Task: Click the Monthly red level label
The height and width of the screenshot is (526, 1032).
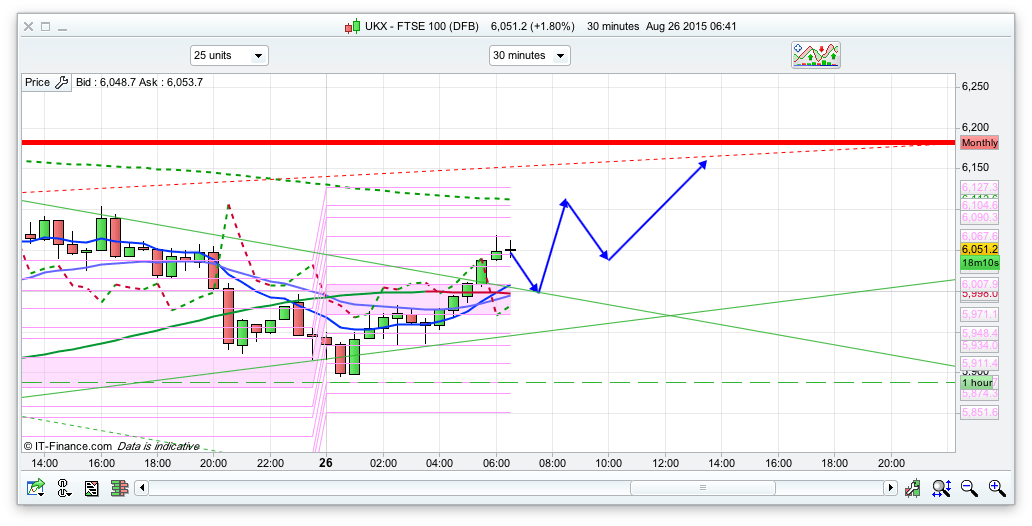Action: click(979, 143)
